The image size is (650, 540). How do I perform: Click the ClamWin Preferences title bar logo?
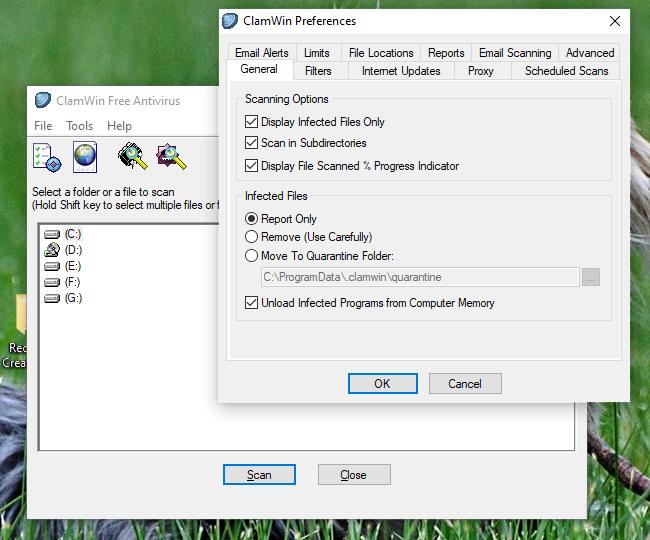[230, 21]
